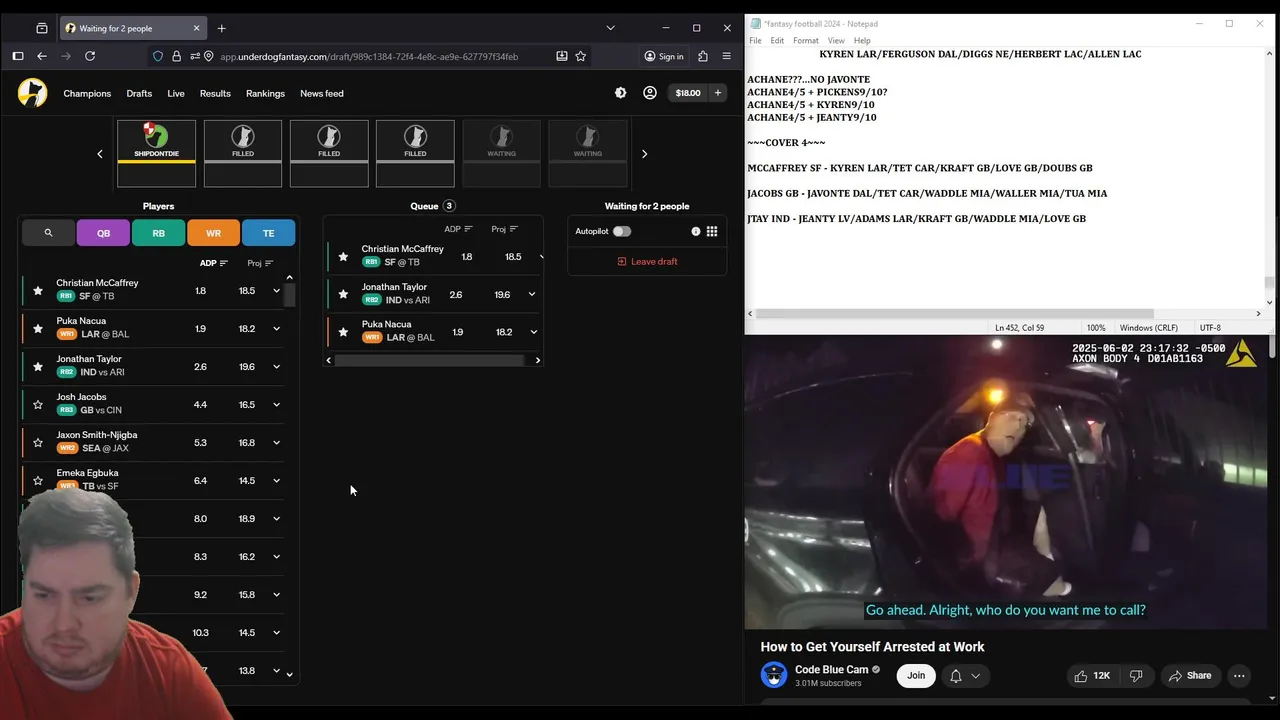Open Firefox hamburger menu
Screen dimensions: 1280x720
pos(727,56)
